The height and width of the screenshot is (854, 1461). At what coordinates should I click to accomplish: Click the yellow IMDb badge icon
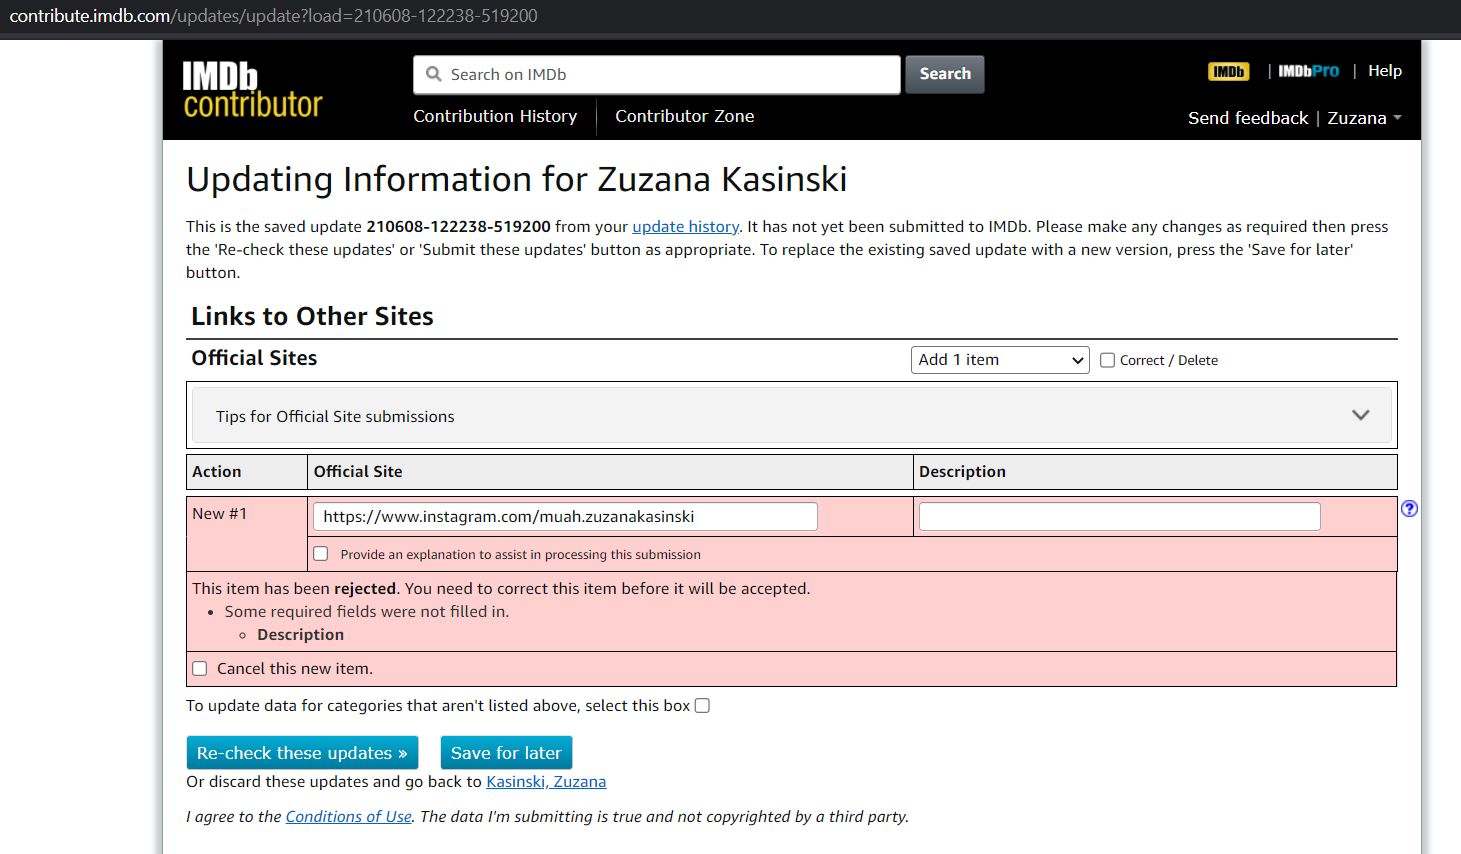(1228, 72)
